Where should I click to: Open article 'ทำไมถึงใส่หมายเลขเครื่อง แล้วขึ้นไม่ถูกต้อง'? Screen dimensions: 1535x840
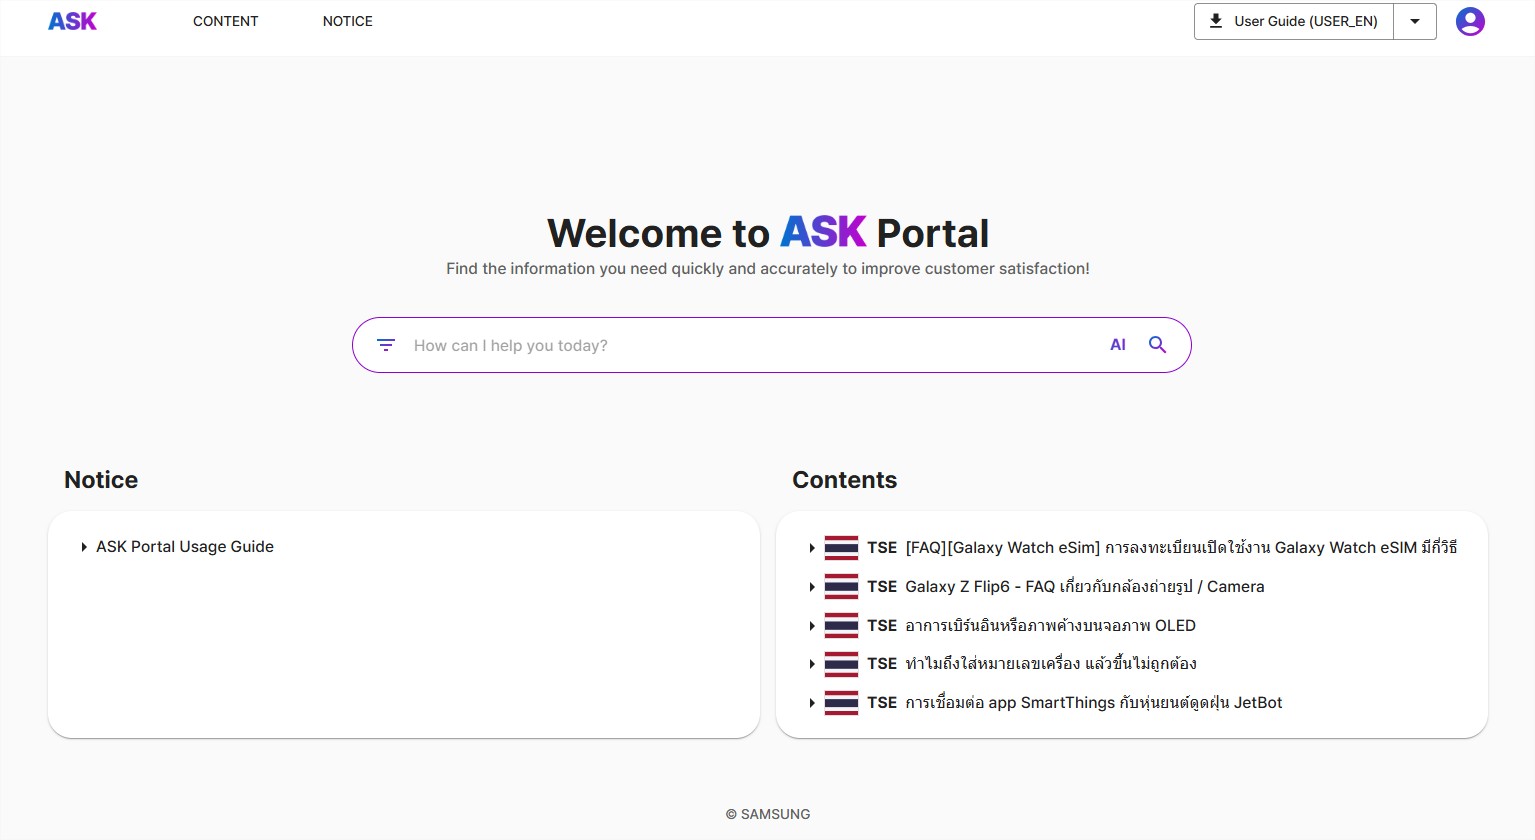(1051, 664)
